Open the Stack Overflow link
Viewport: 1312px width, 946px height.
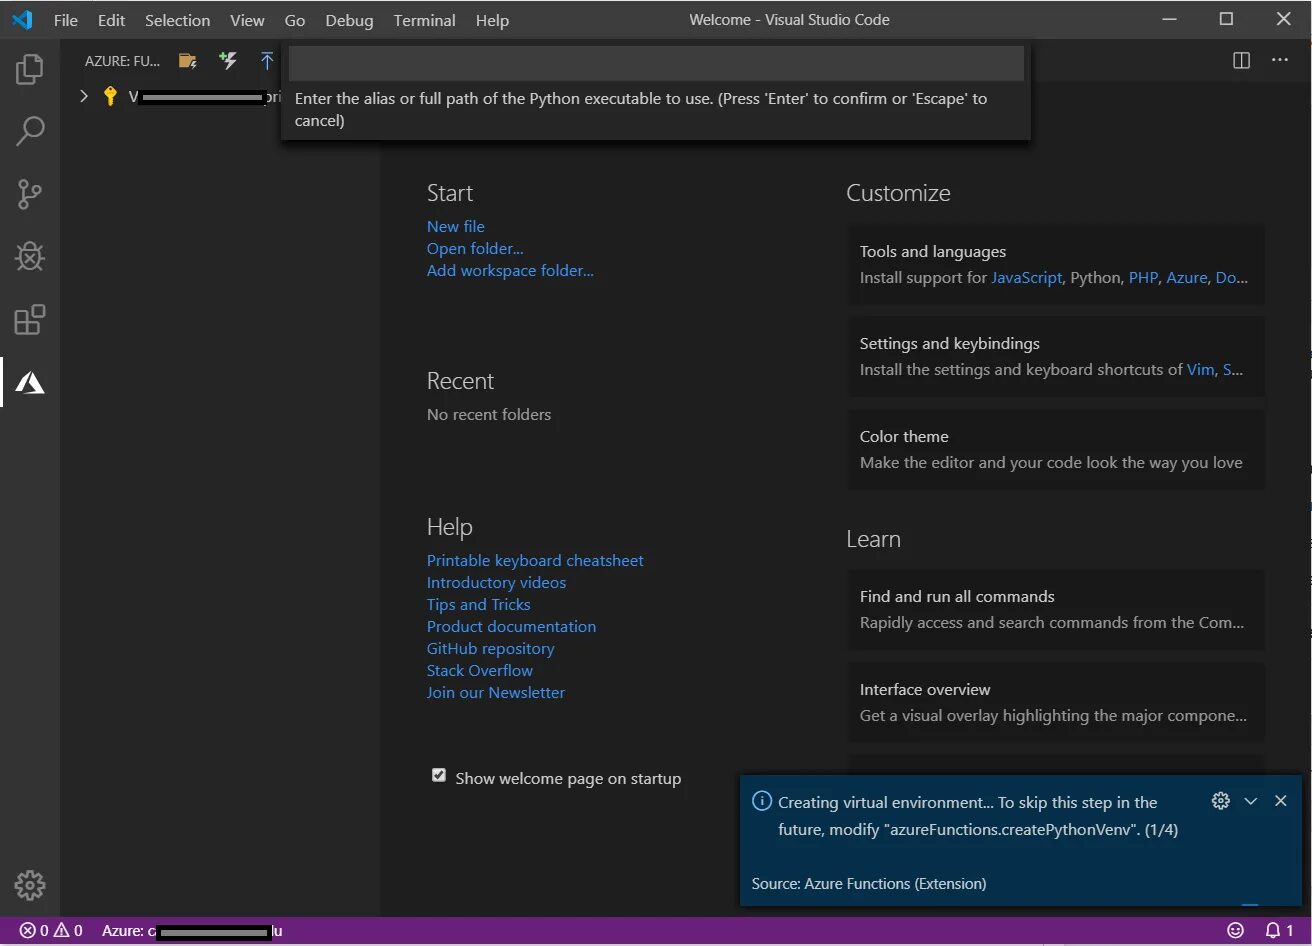click(x=480, y=671)
